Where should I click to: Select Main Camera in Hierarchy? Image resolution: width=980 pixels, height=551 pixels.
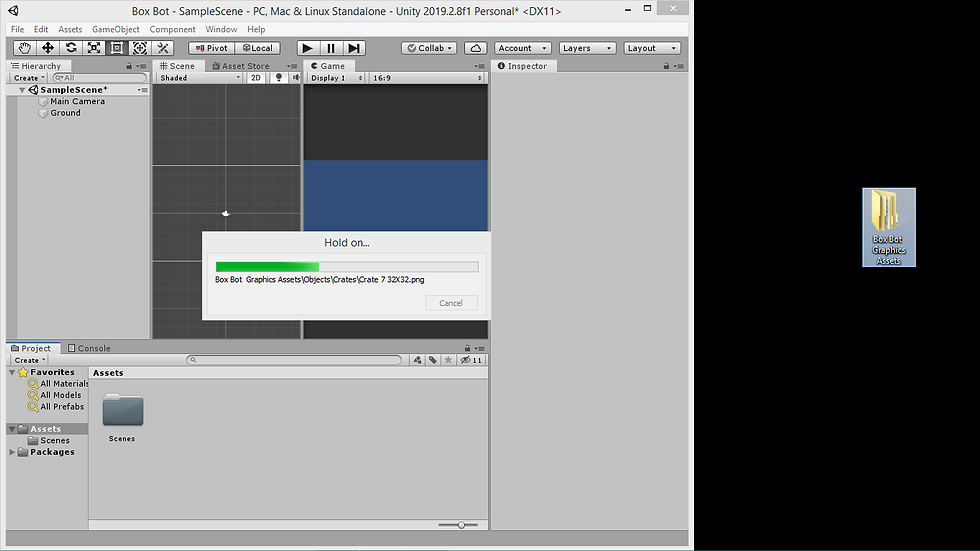(78, 101)
